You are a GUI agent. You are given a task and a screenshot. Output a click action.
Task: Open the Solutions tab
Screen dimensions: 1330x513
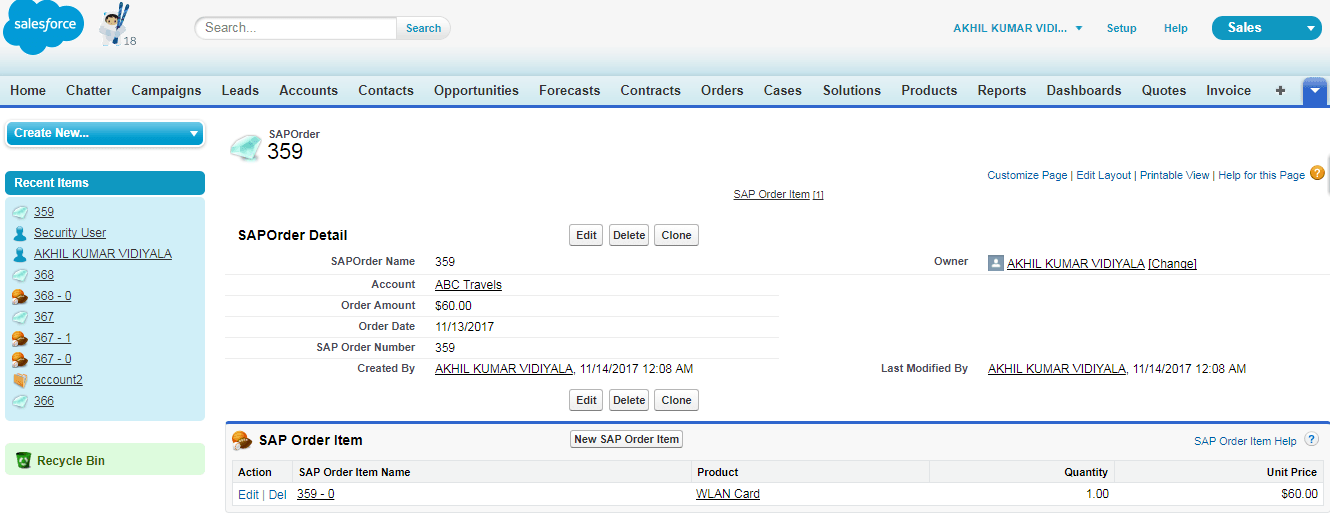852,90
